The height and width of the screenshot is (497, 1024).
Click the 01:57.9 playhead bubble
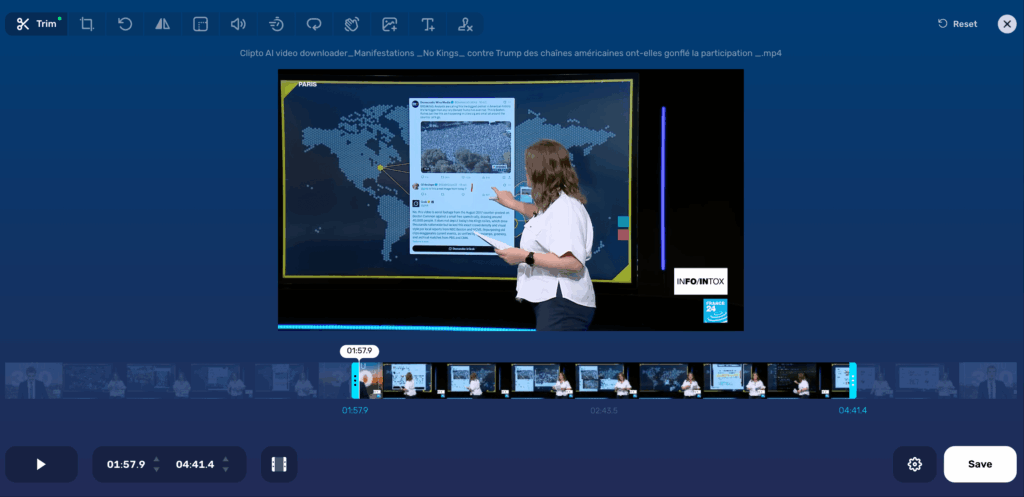(359, 351)
